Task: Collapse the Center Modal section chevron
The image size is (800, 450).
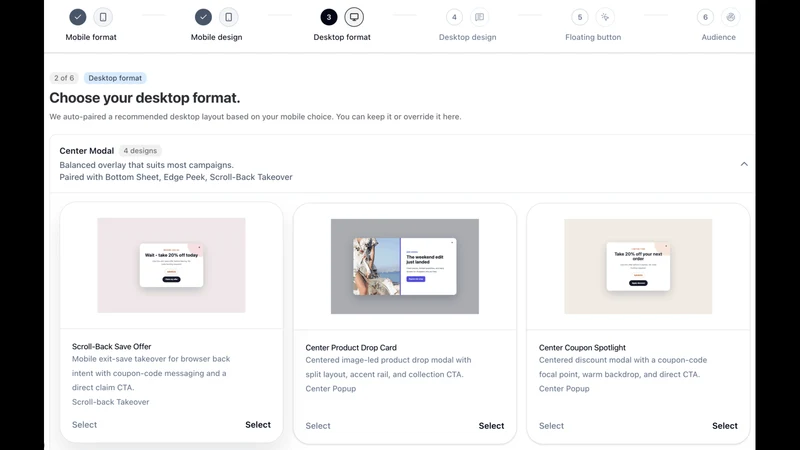Action: click(x=744, y=164)
